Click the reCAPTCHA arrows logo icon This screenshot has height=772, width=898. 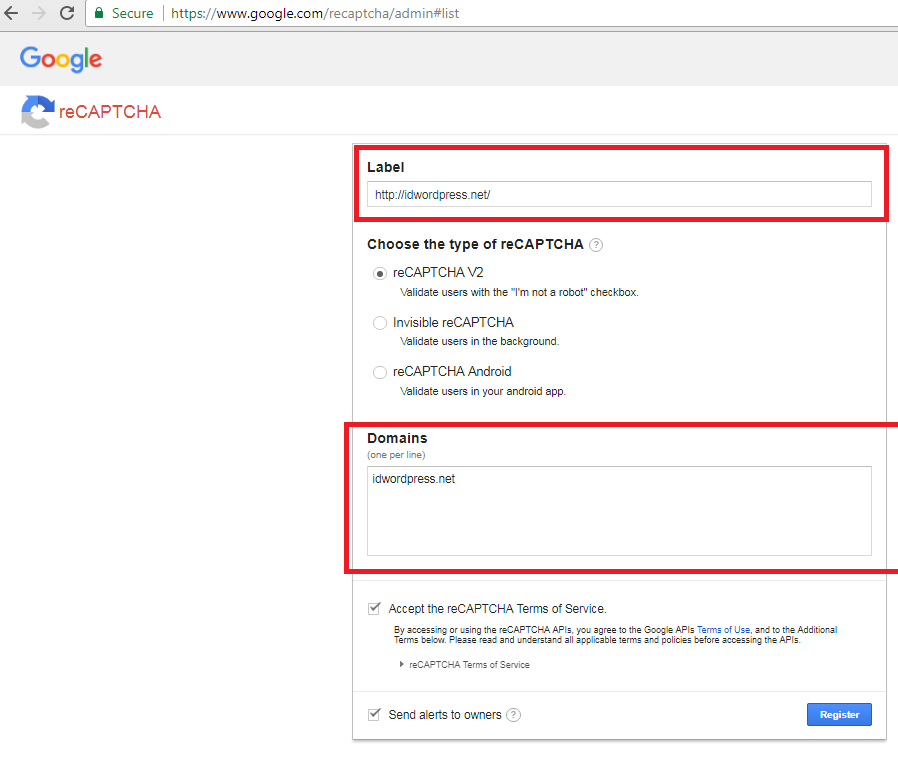point(37,111)
